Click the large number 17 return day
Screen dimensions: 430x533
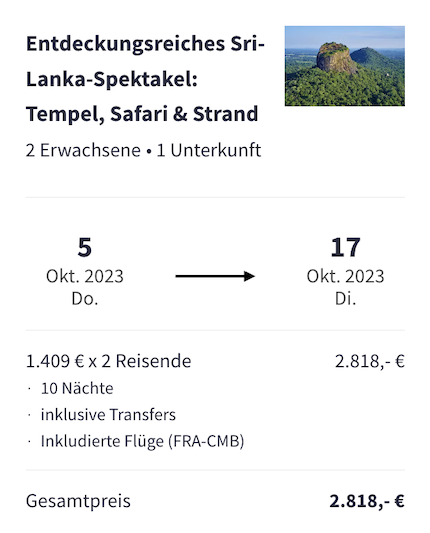click(345, 247)
